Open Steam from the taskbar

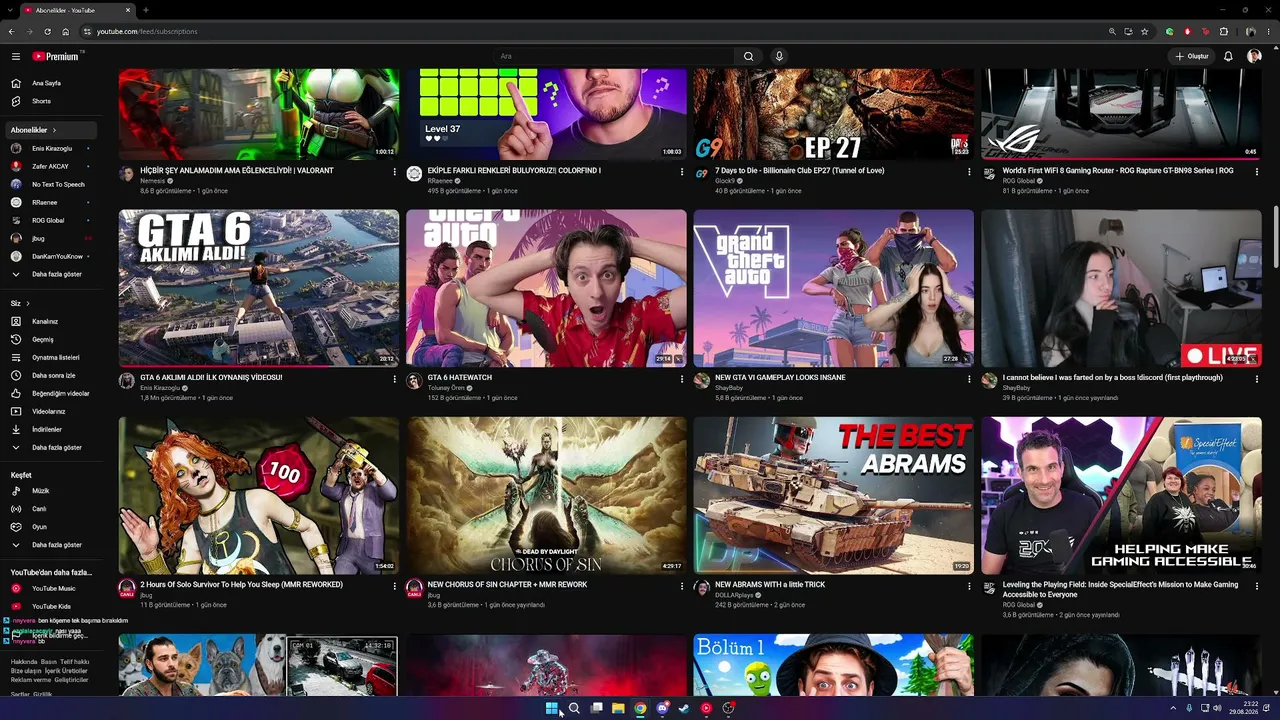point(684,708)
